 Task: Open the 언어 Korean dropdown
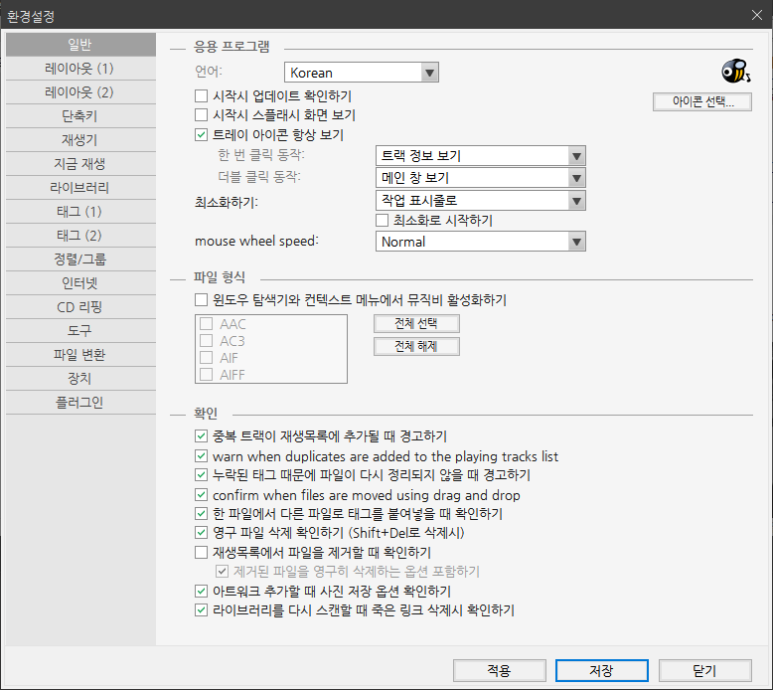[x=361, y=72]
